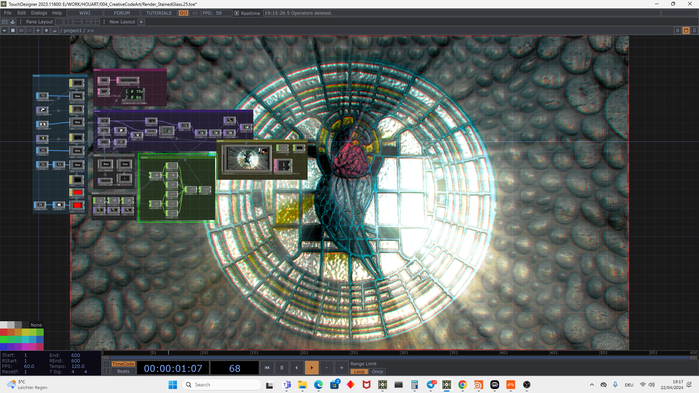Step one frame forward with plus button
699x393 pixels.
(341, 368)
